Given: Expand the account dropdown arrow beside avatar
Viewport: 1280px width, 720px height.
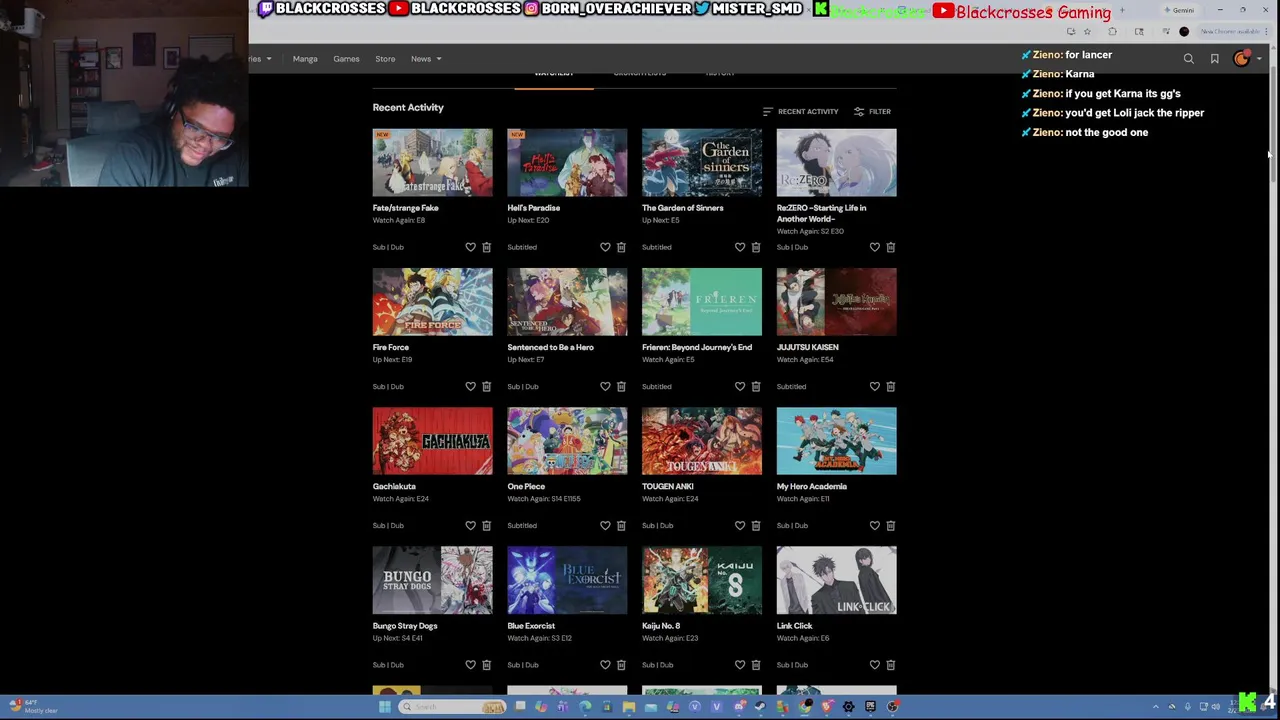Looking at the screenshot, I should (x=1258, y=59).
